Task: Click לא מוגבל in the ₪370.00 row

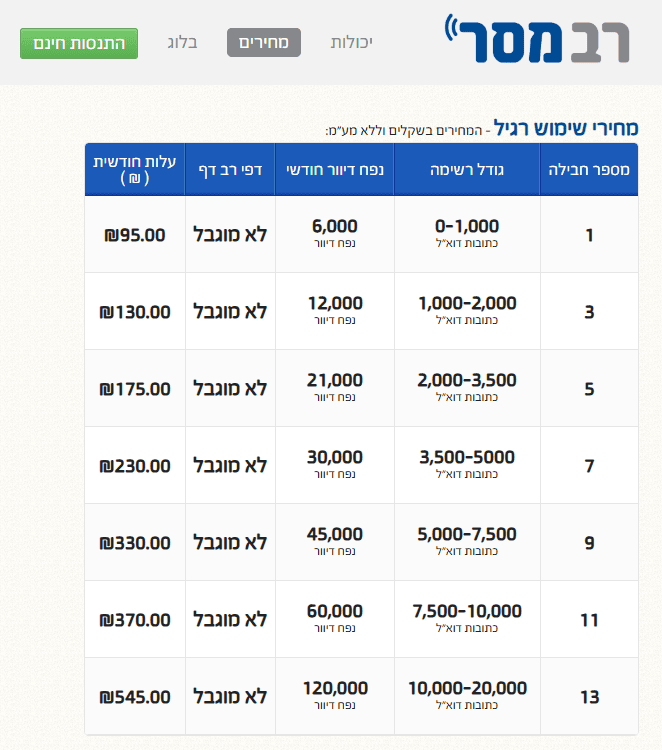Action: pyautogui.click(x=230, y=619)
